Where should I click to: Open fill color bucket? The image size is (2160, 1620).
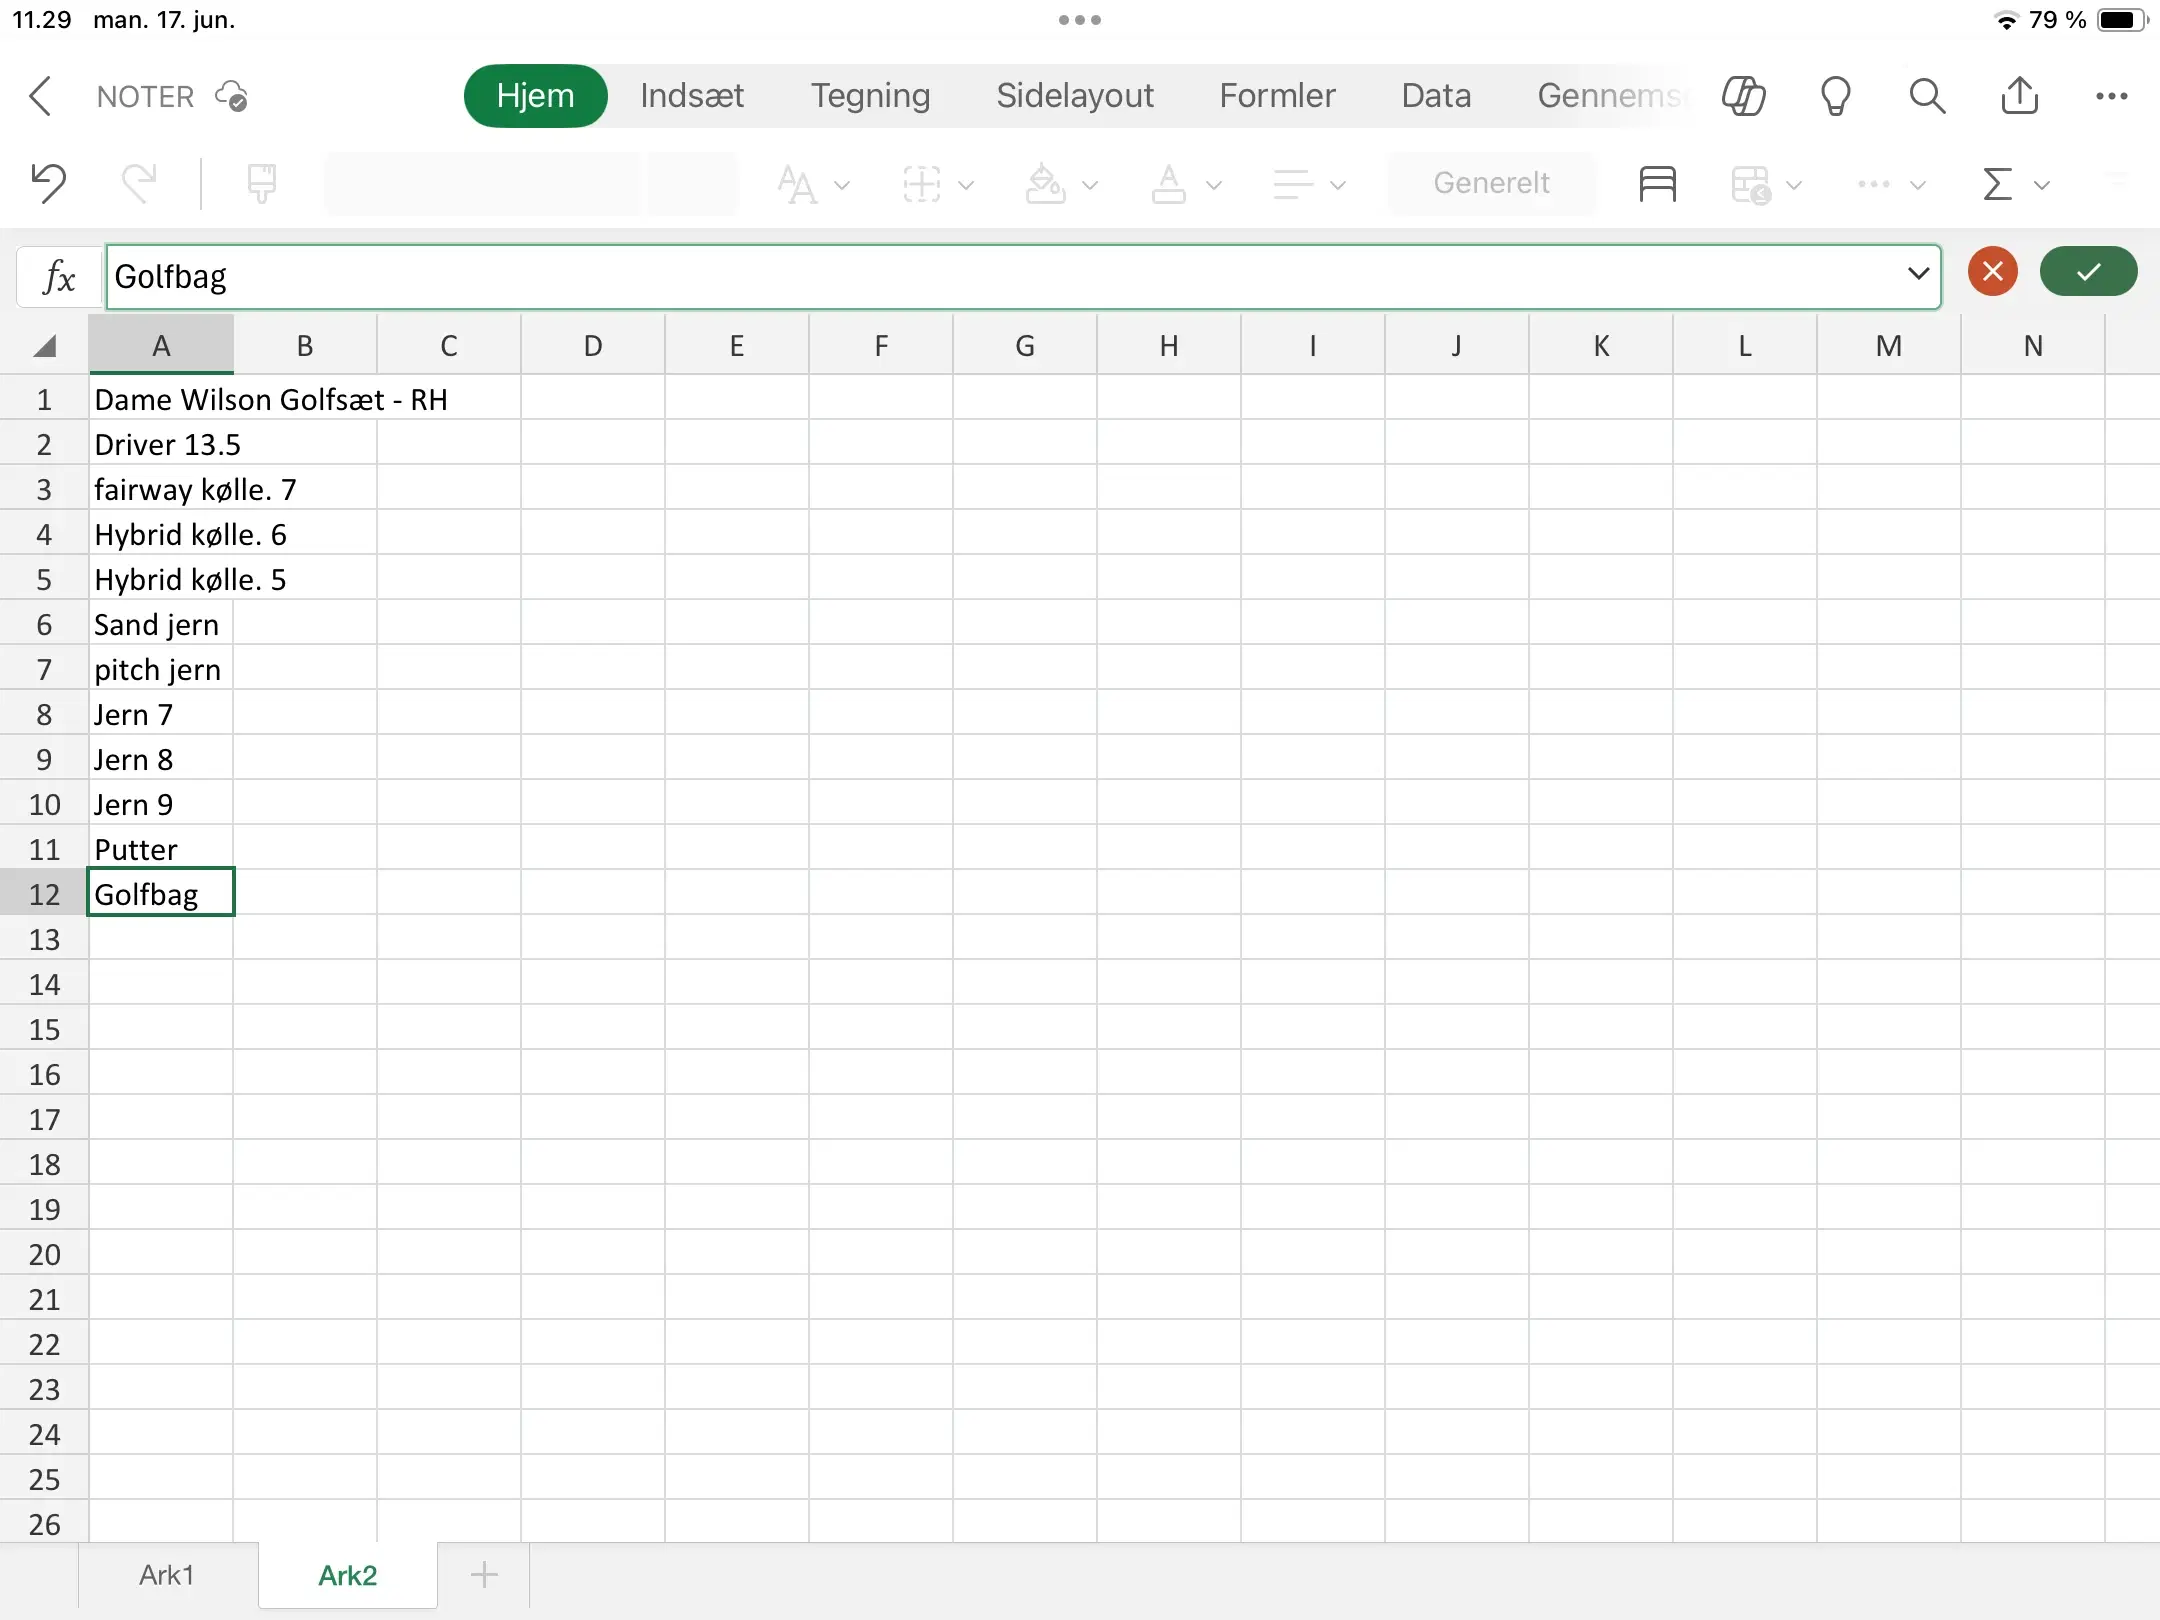coord(1045,184)
